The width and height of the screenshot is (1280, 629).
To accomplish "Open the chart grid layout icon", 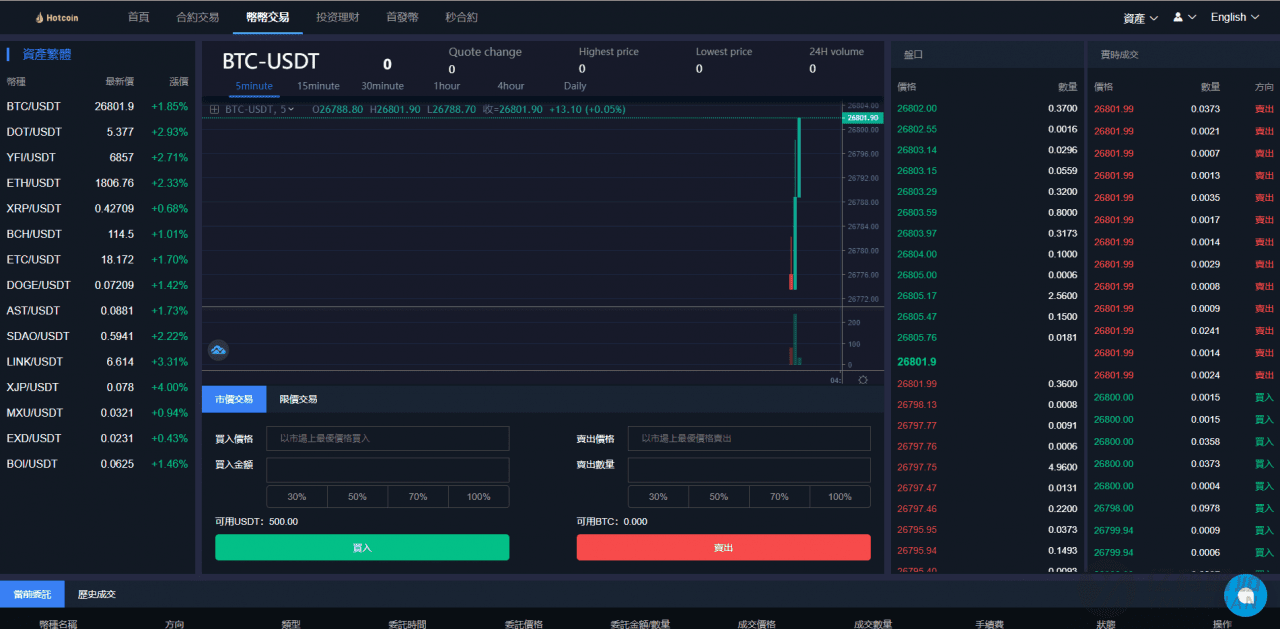I will pyautogui.click(x=215, y=109).
